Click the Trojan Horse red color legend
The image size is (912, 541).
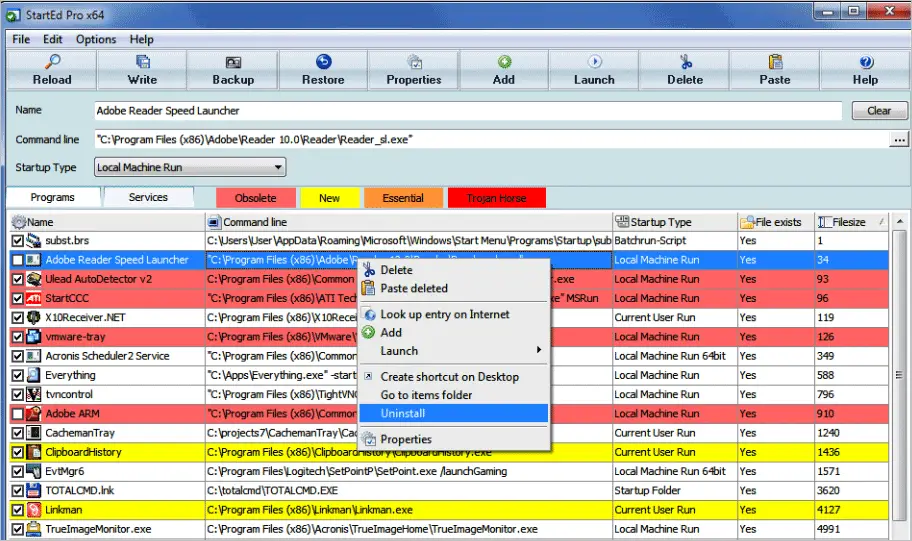click(x=497, y=198)
